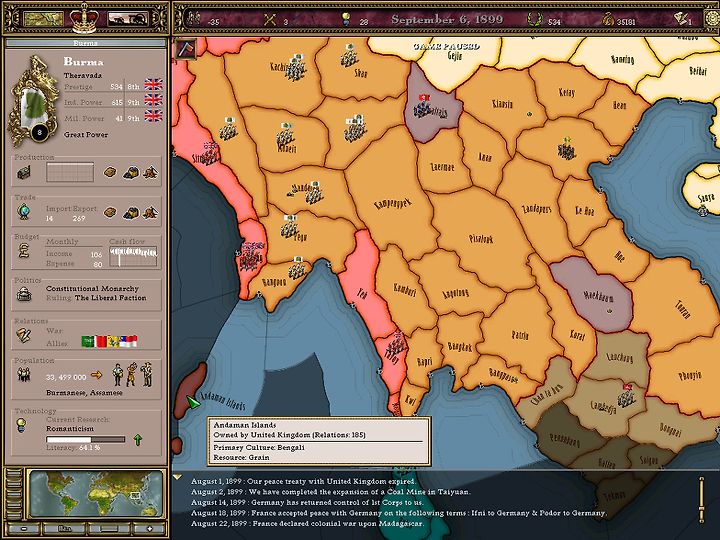Image resolution: width=720 pixels, height=540 pixels.
Task: Click the green laurel wreath prestige icon
Action: pyautogui.click(x=534, y=19)
